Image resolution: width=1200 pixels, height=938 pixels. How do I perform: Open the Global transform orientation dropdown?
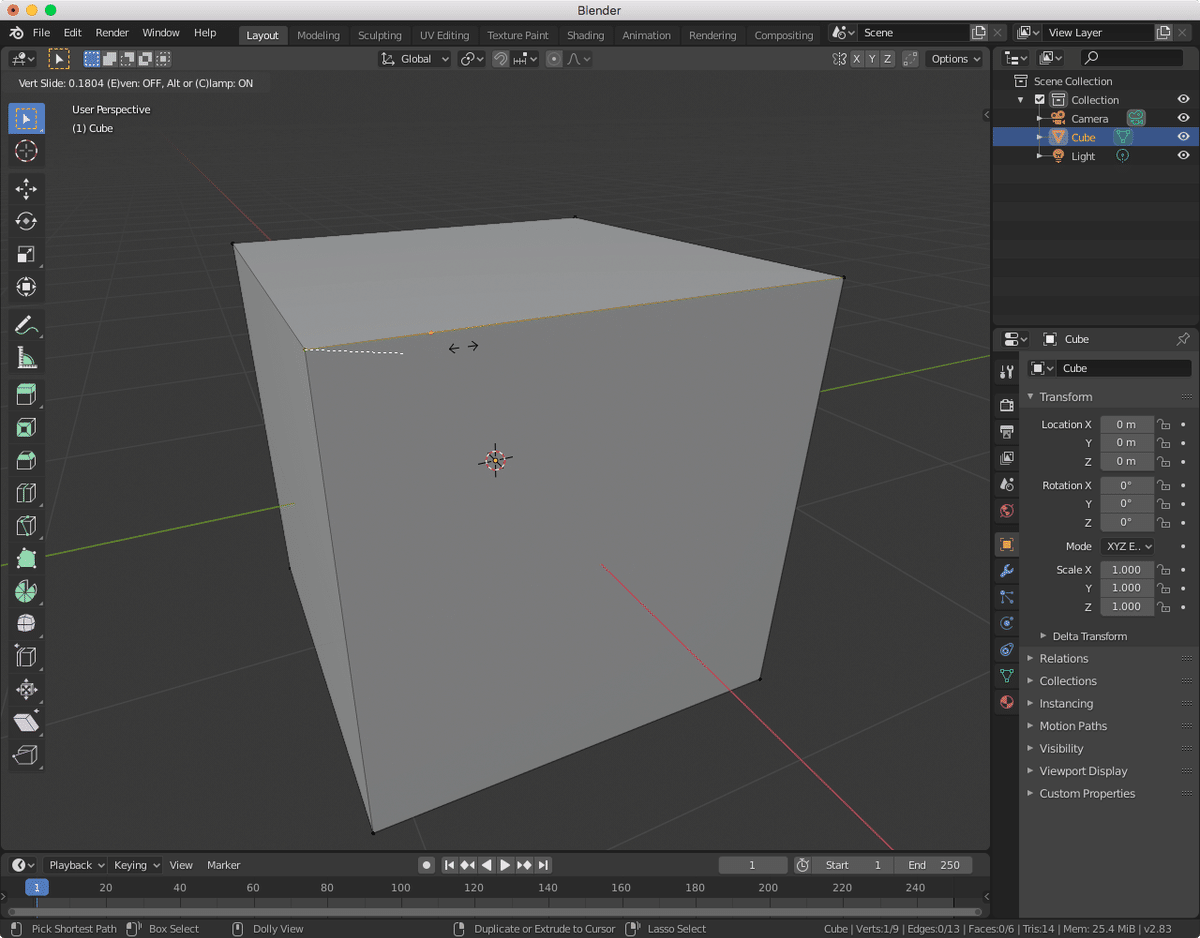(x=415, y=59)
